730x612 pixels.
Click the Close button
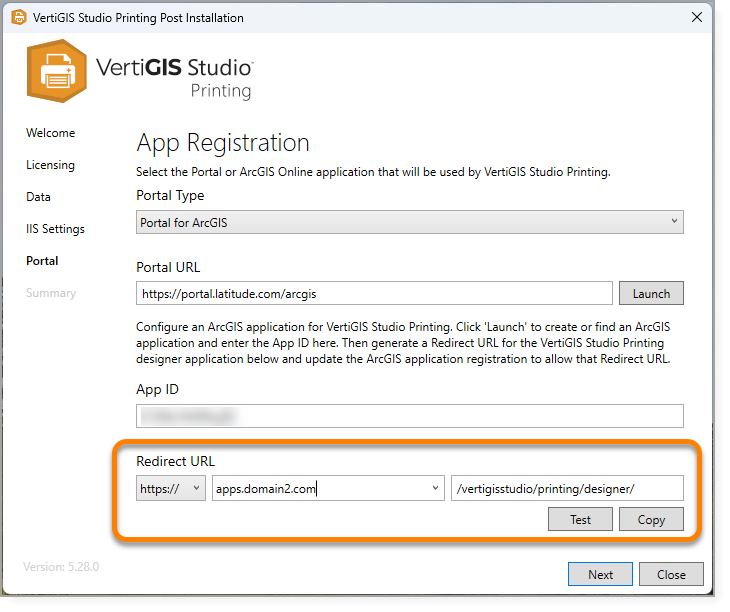click(671, 574)
